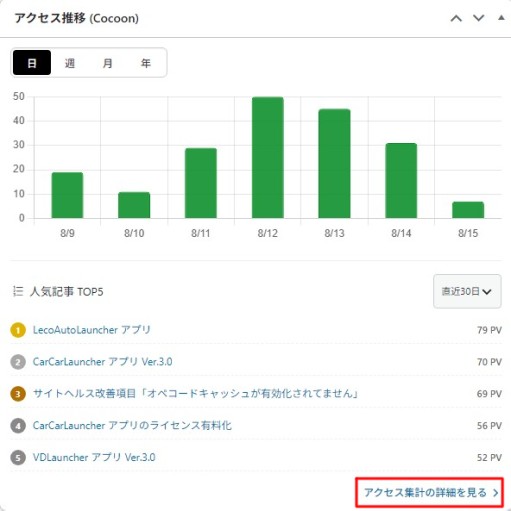This screenshot has width=511, height=511.
Task: Open the LecoAutoLauncher アプリ article link
Action: click(92, 330)
